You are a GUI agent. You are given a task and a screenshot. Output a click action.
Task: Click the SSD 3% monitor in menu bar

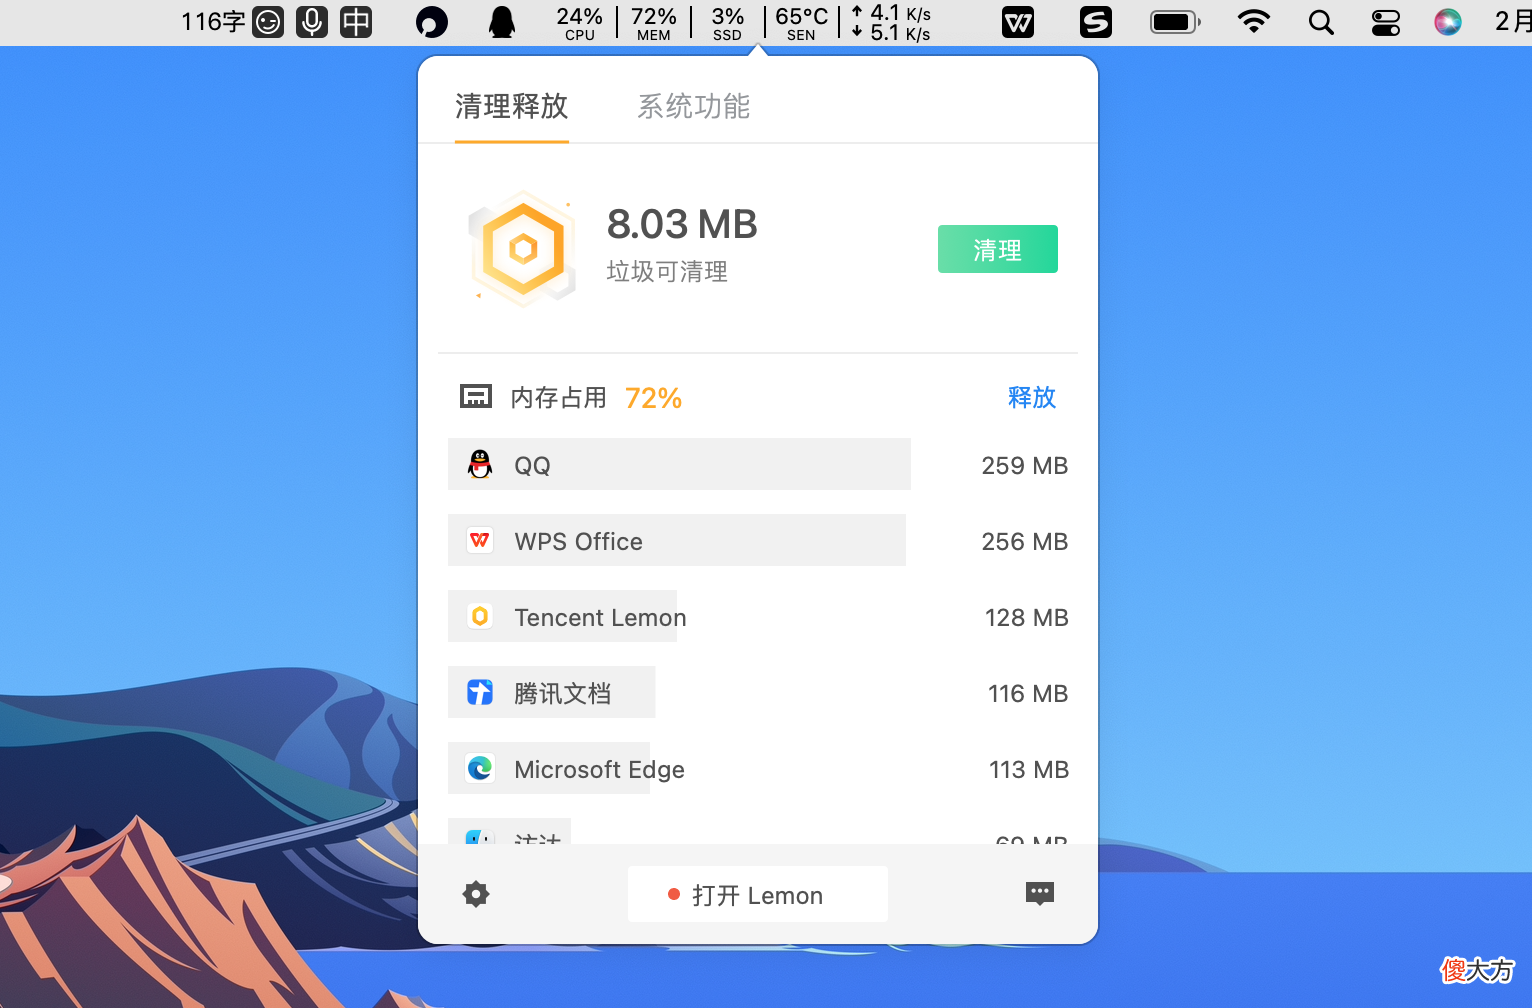click(x=728, y=22)
